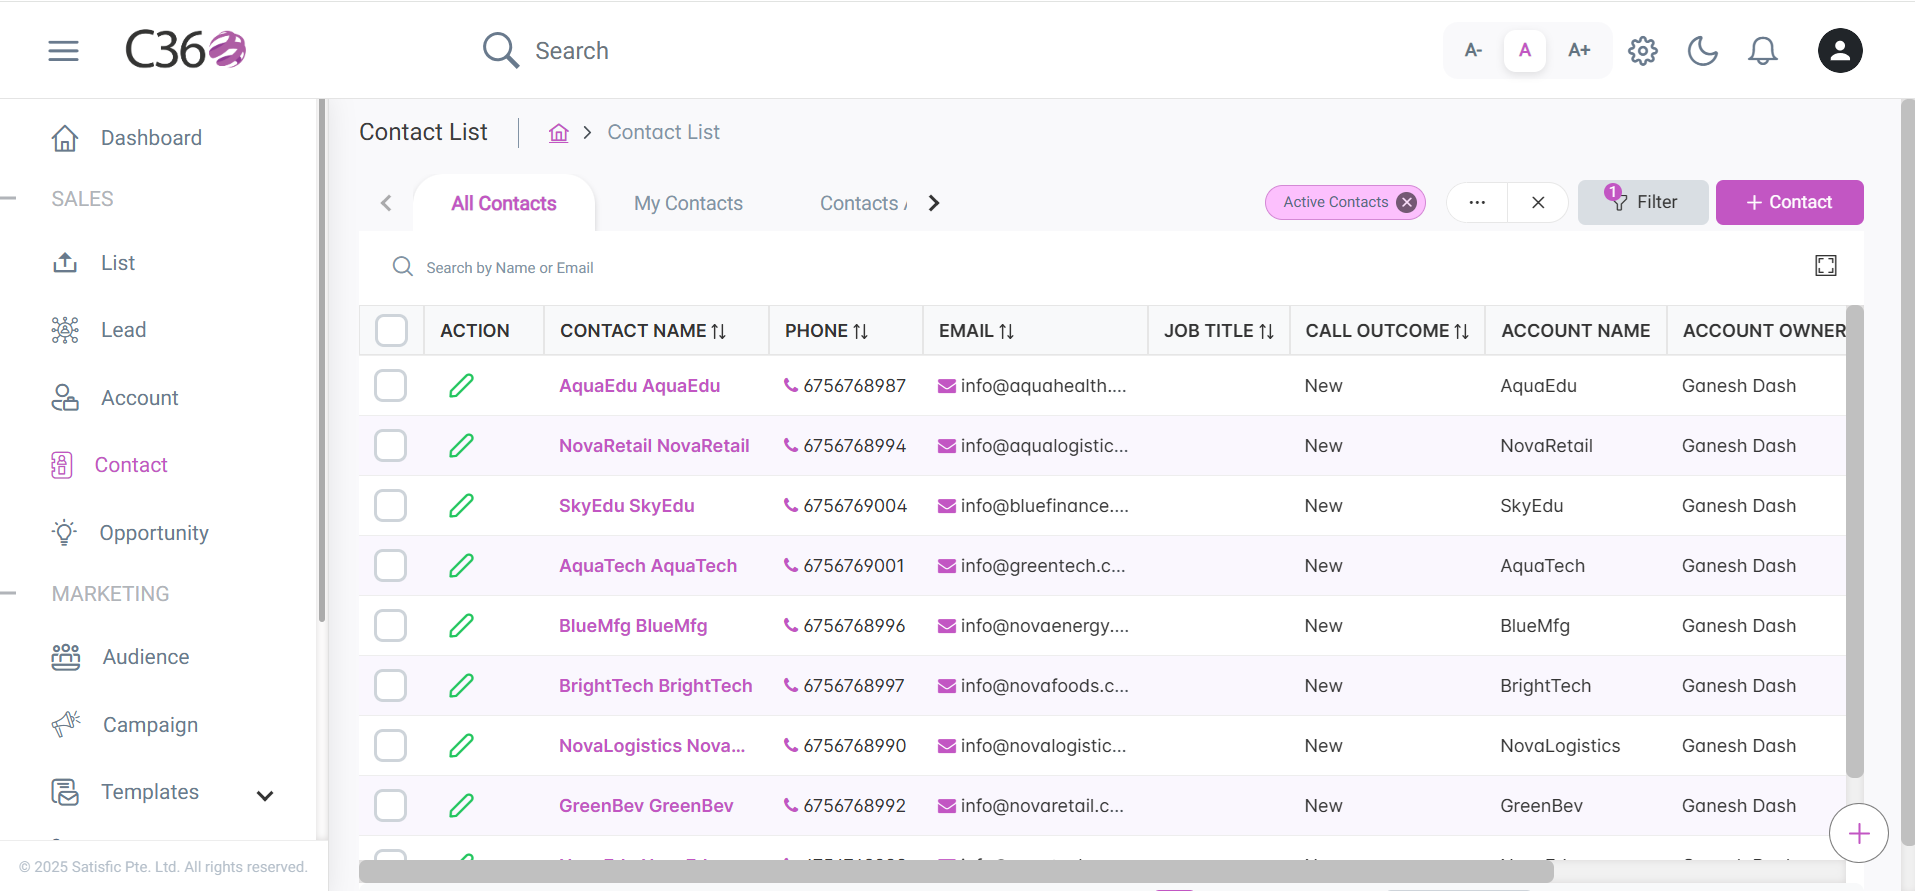Open AquaEdu AquaEdu contact link

pos(639,386)
